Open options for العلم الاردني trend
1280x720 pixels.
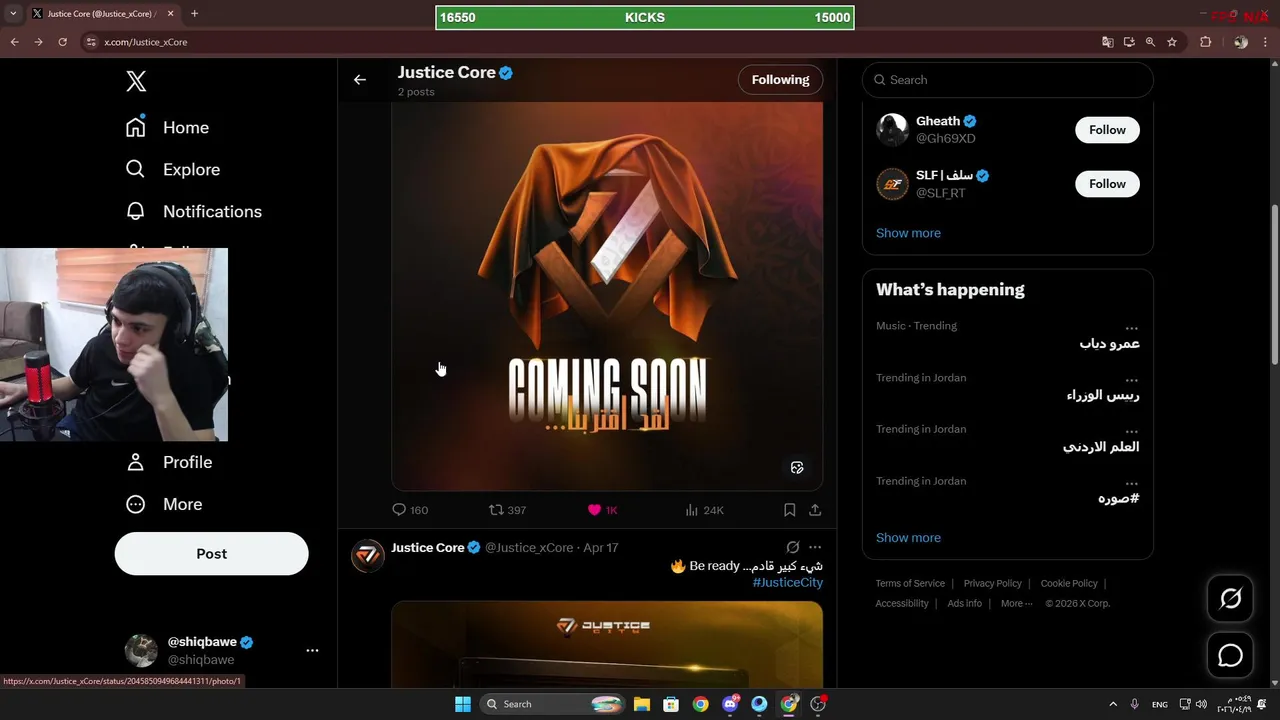pyautogui.click(x=1131, y=432)
